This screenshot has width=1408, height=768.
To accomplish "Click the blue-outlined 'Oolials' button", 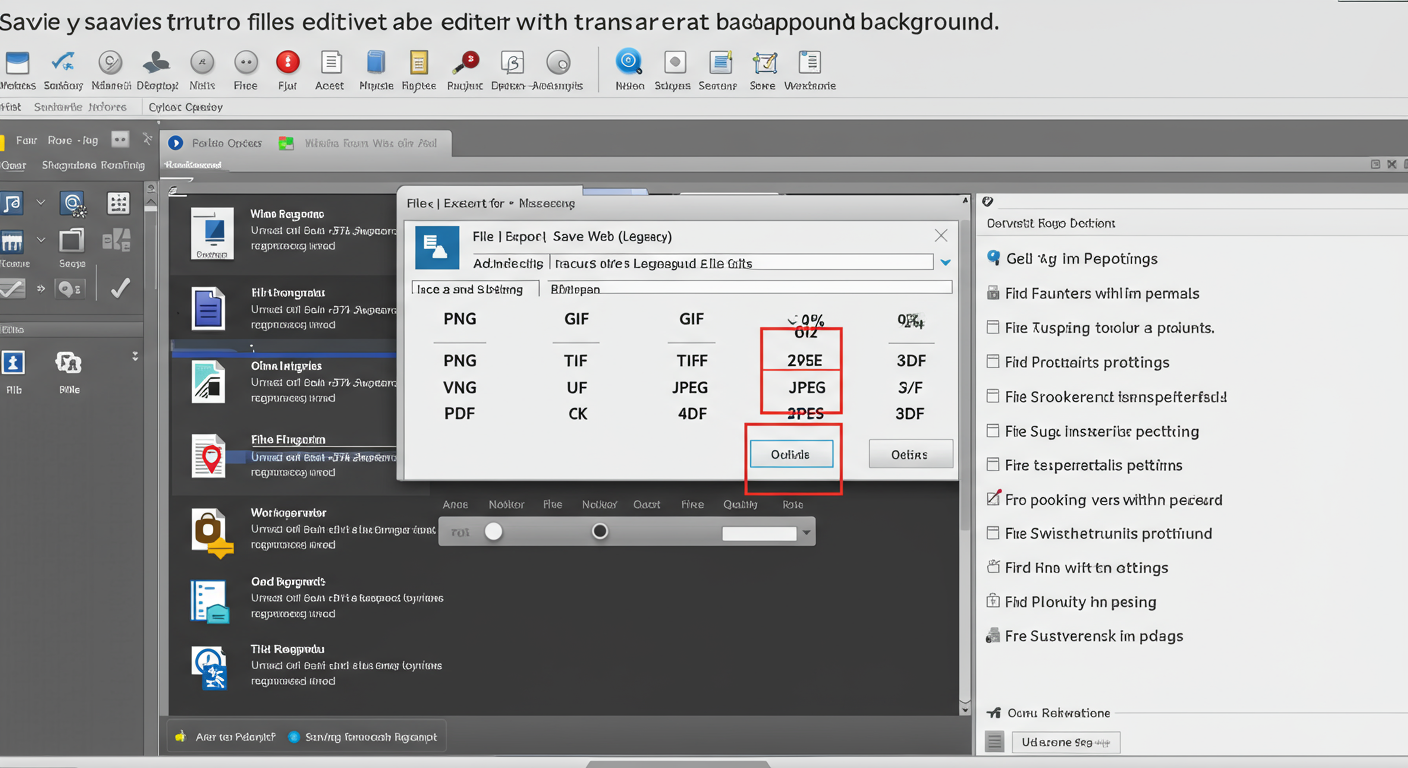I will pos(791,454).
